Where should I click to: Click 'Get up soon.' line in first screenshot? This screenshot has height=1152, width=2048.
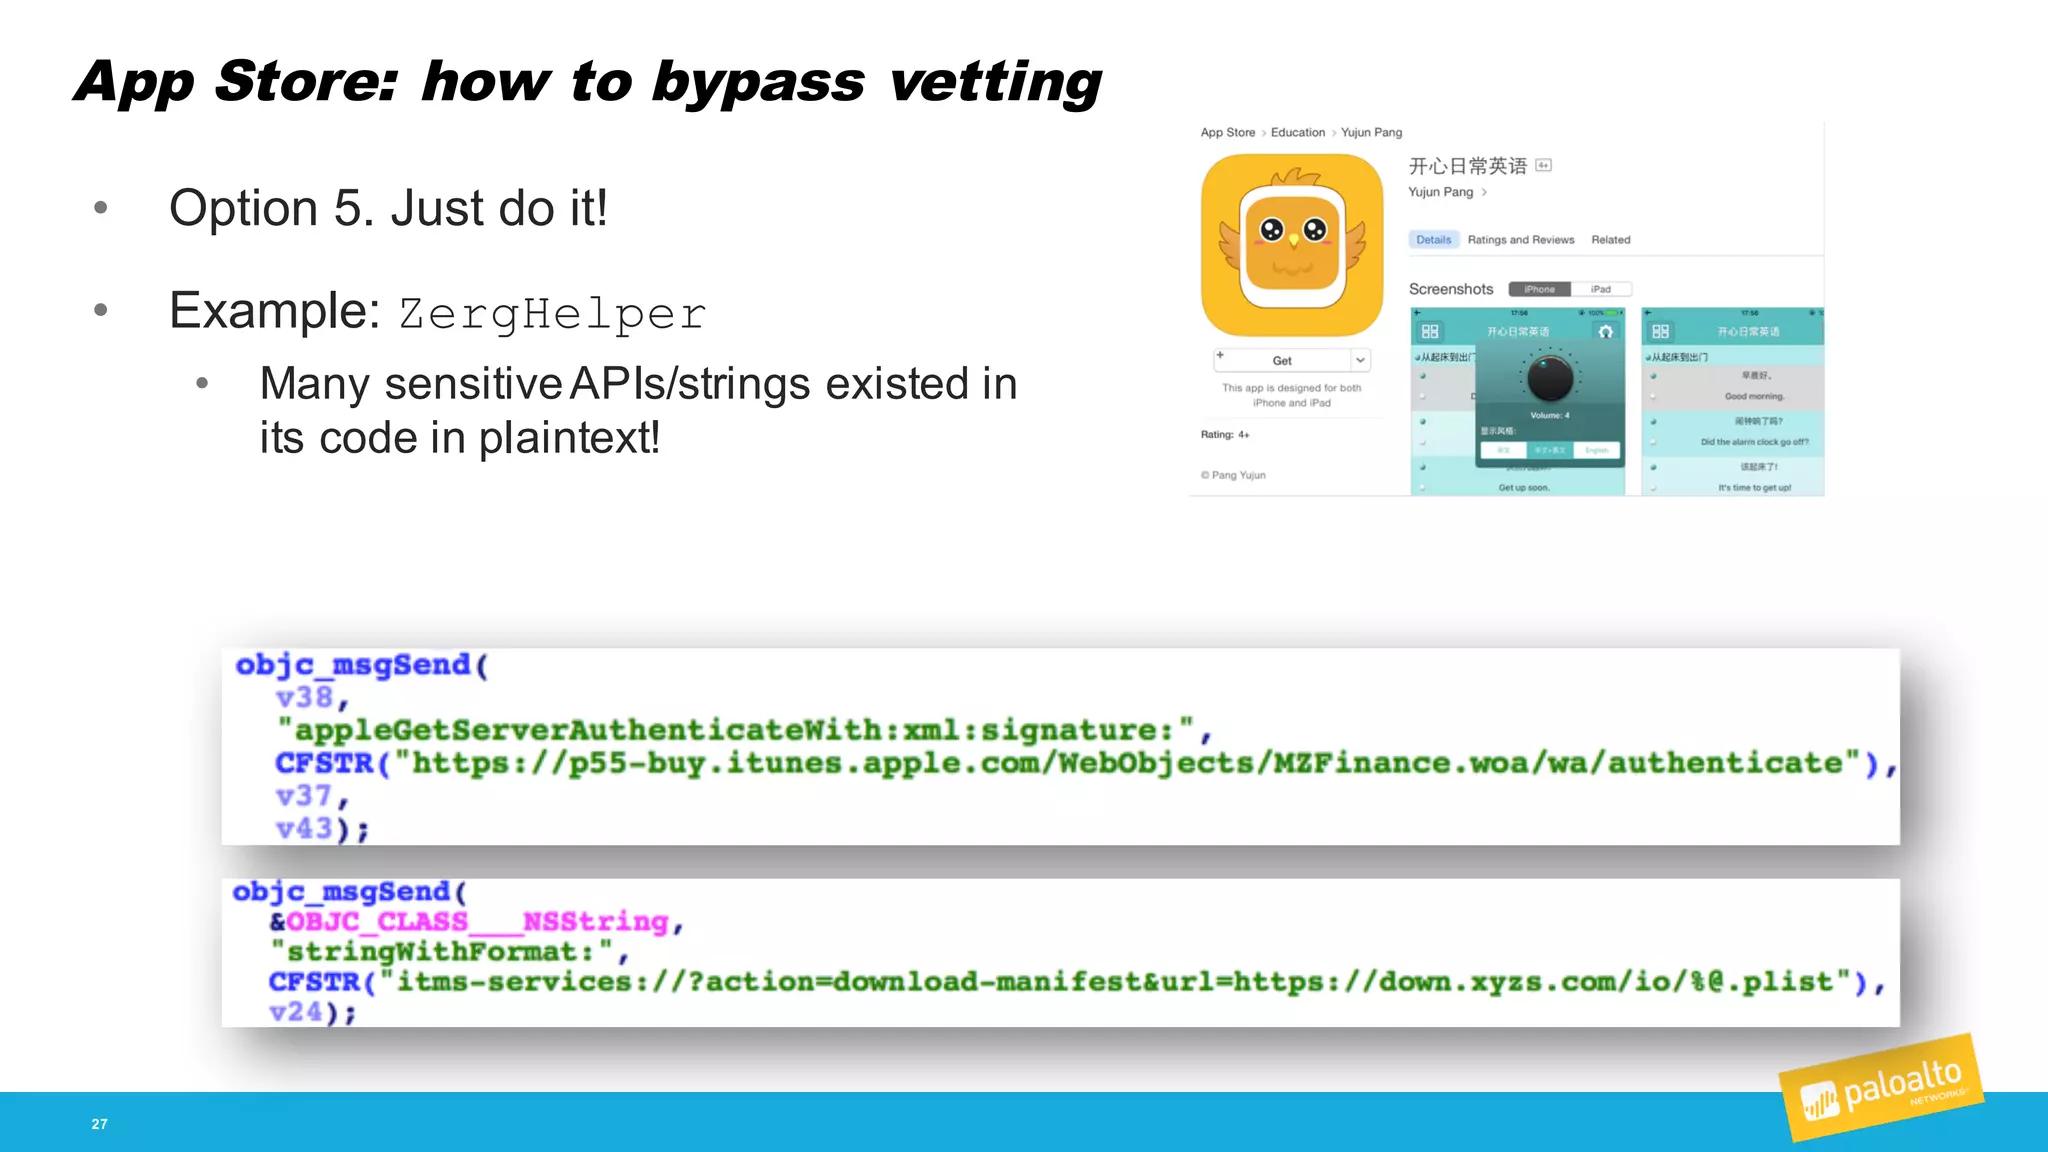[1523, 488]
